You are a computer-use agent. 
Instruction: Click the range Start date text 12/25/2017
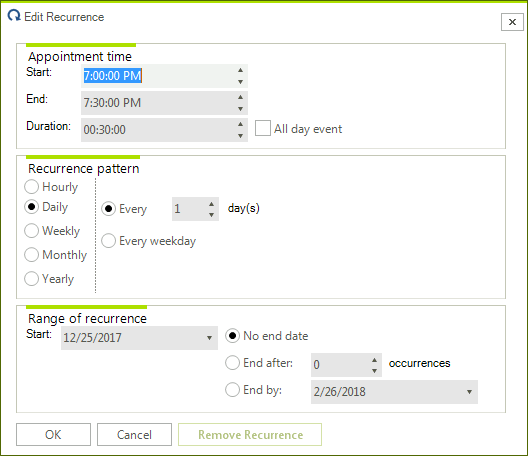pyautogui.click(x=92, y=338)
